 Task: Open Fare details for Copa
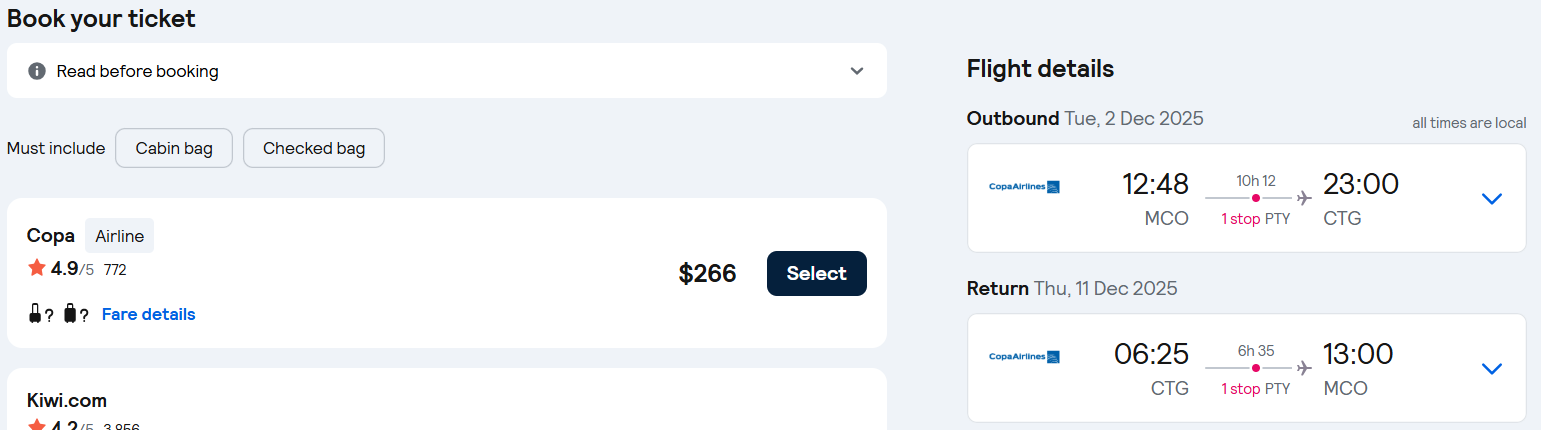click(148, 314)
